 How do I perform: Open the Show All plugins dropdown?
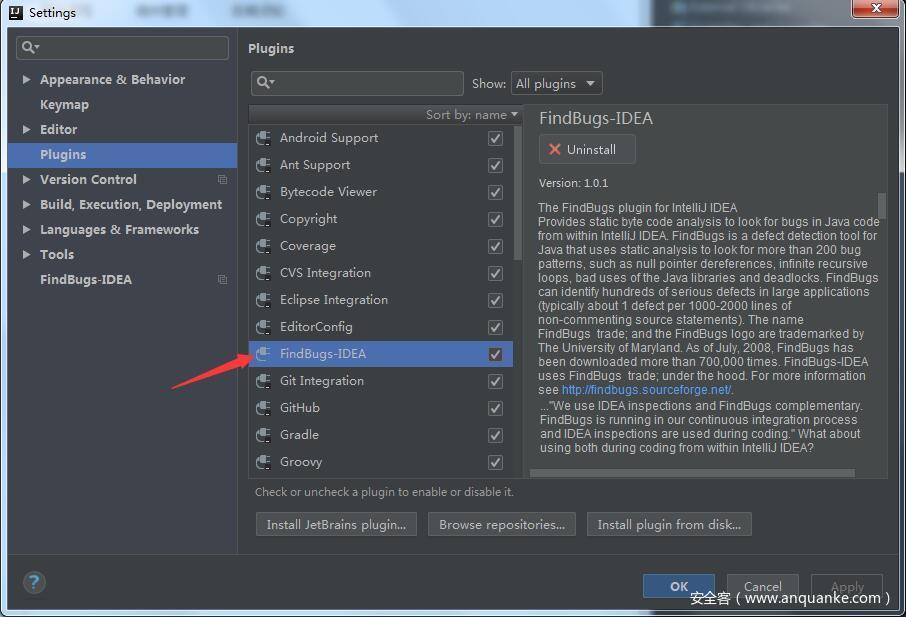coord(556,83)
